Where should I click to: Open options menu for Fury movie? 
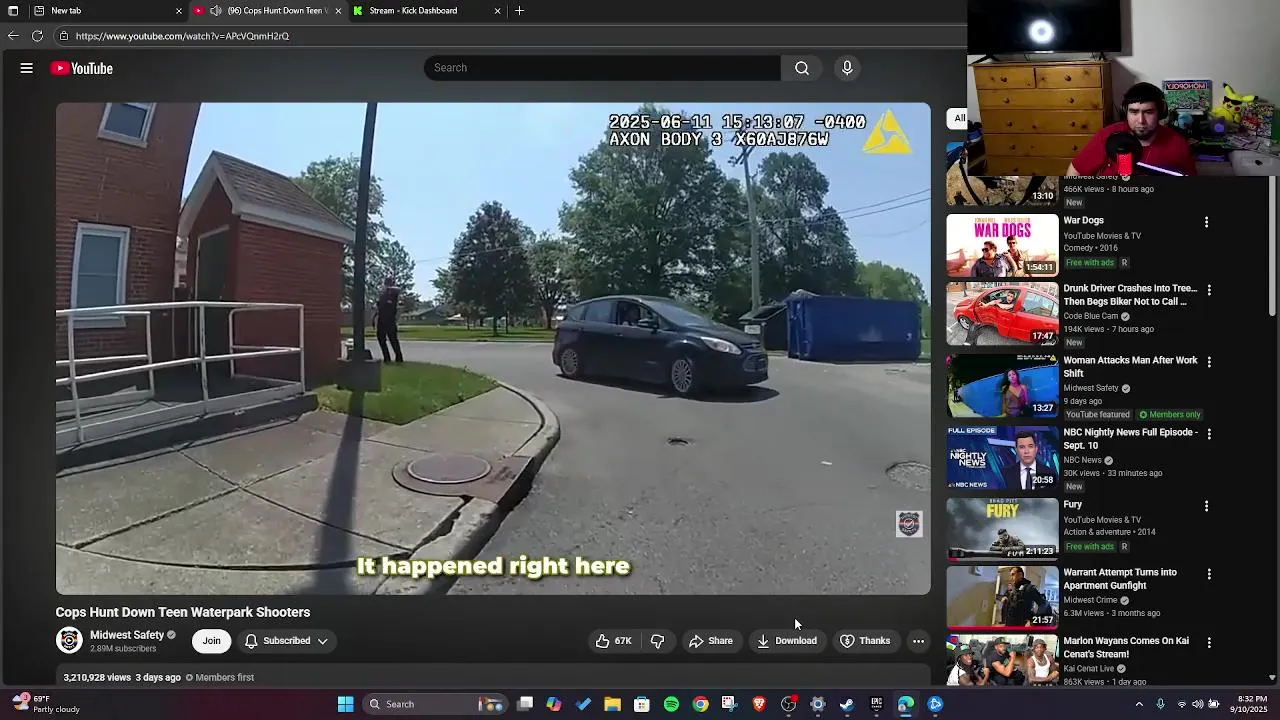1206,506
